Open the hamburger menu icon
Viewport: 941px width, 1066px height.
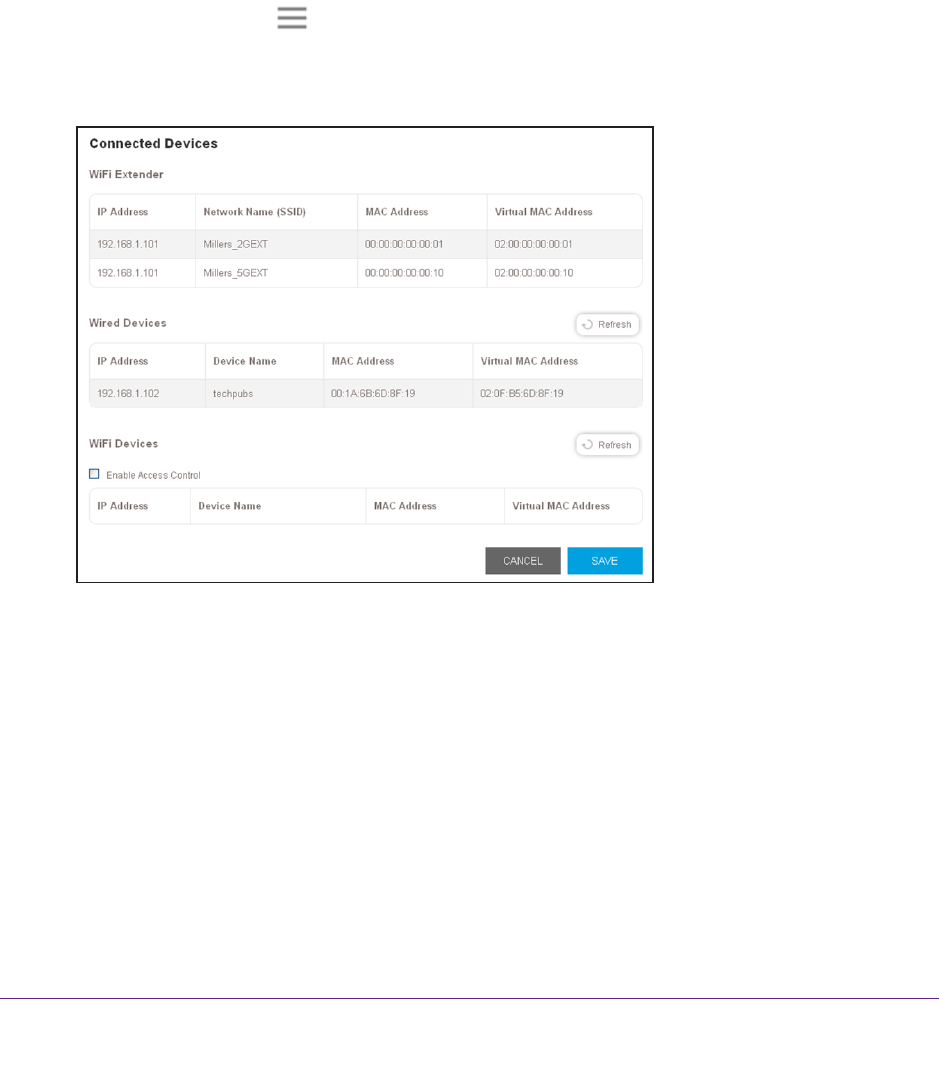coord(292,18)
